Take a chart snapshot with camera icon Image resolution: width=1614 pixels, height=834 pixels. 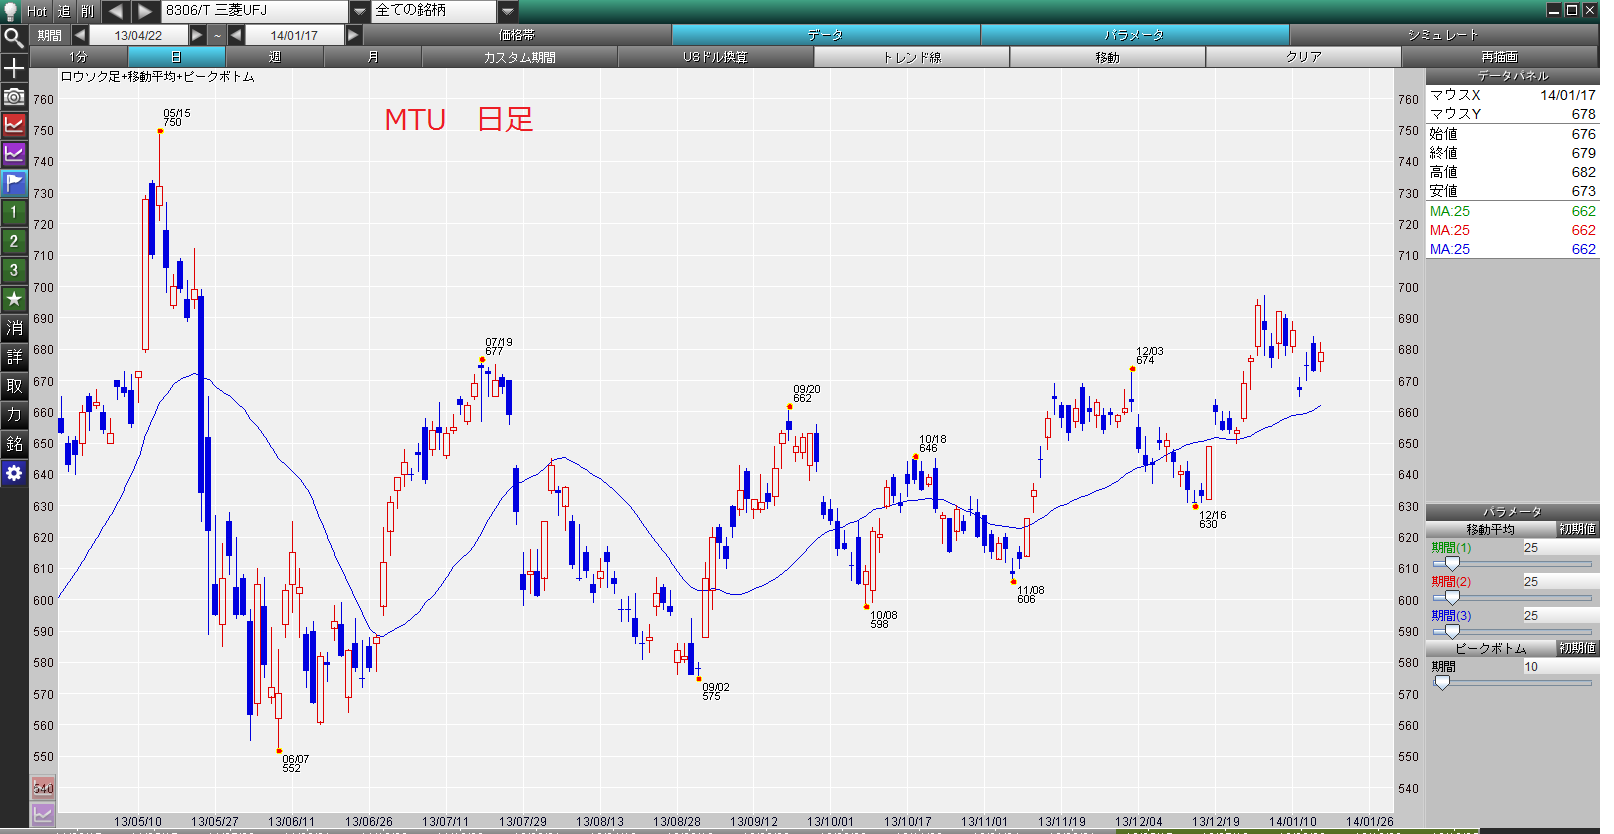[14, 97]
